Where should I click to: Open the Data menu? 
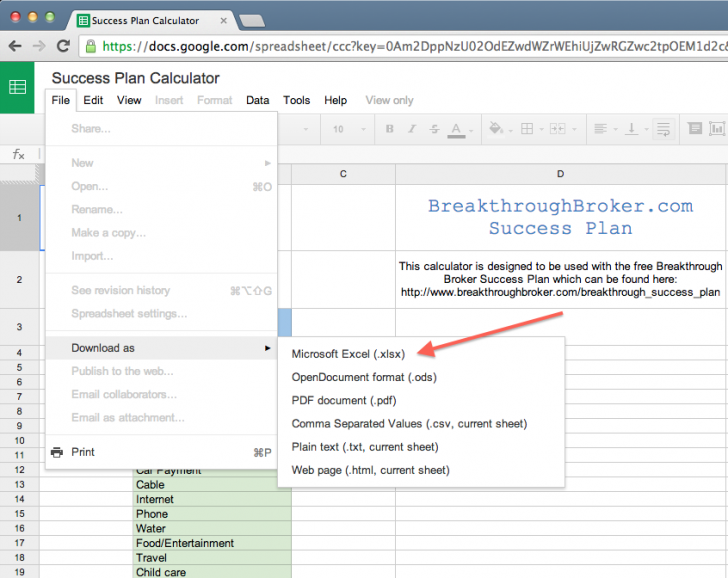click(258, 100)
